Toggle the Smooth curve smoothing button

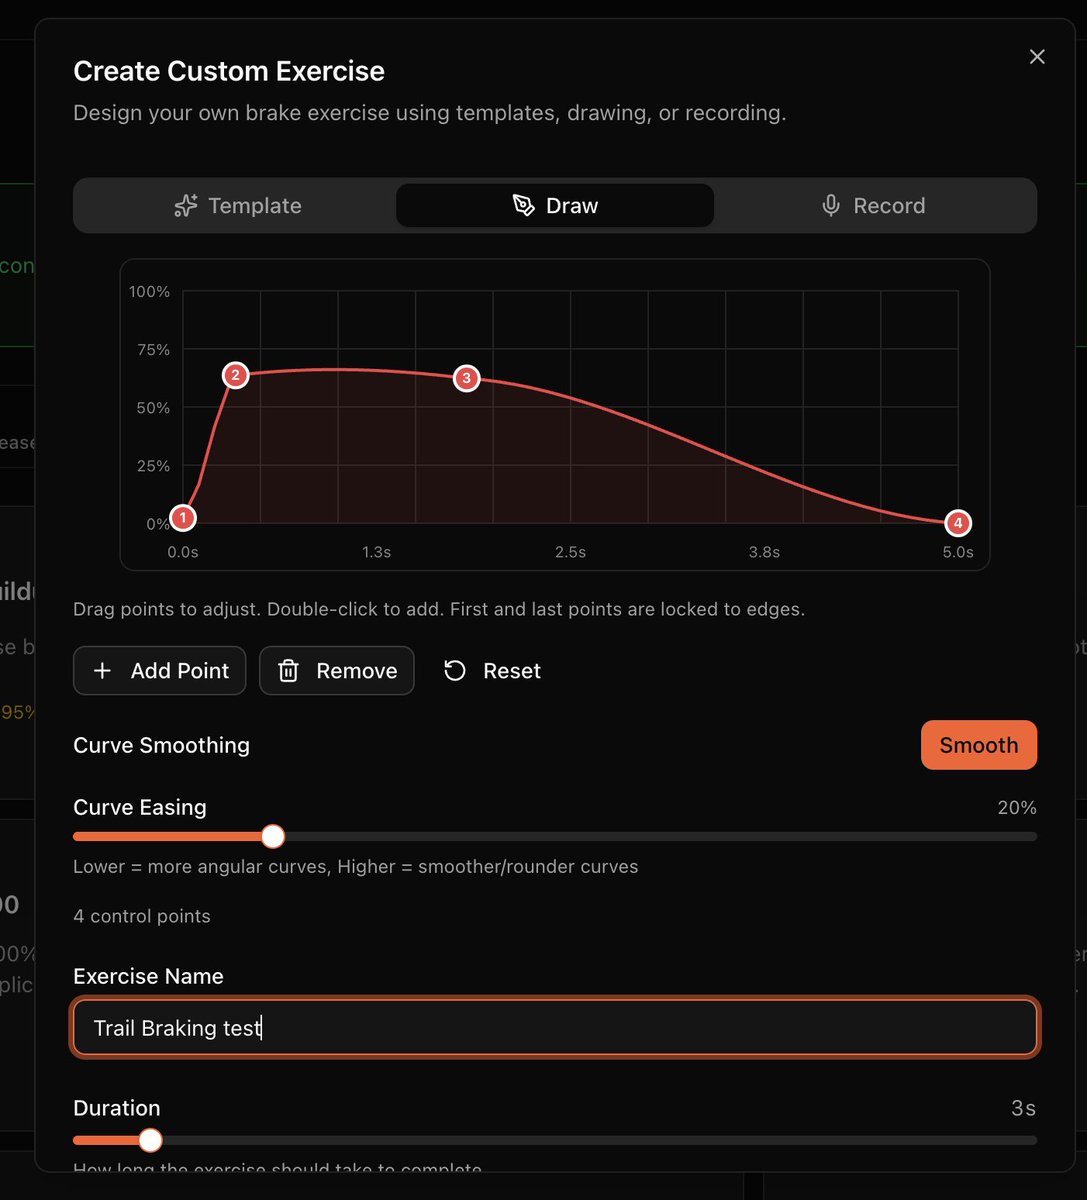tap(979, 745)
